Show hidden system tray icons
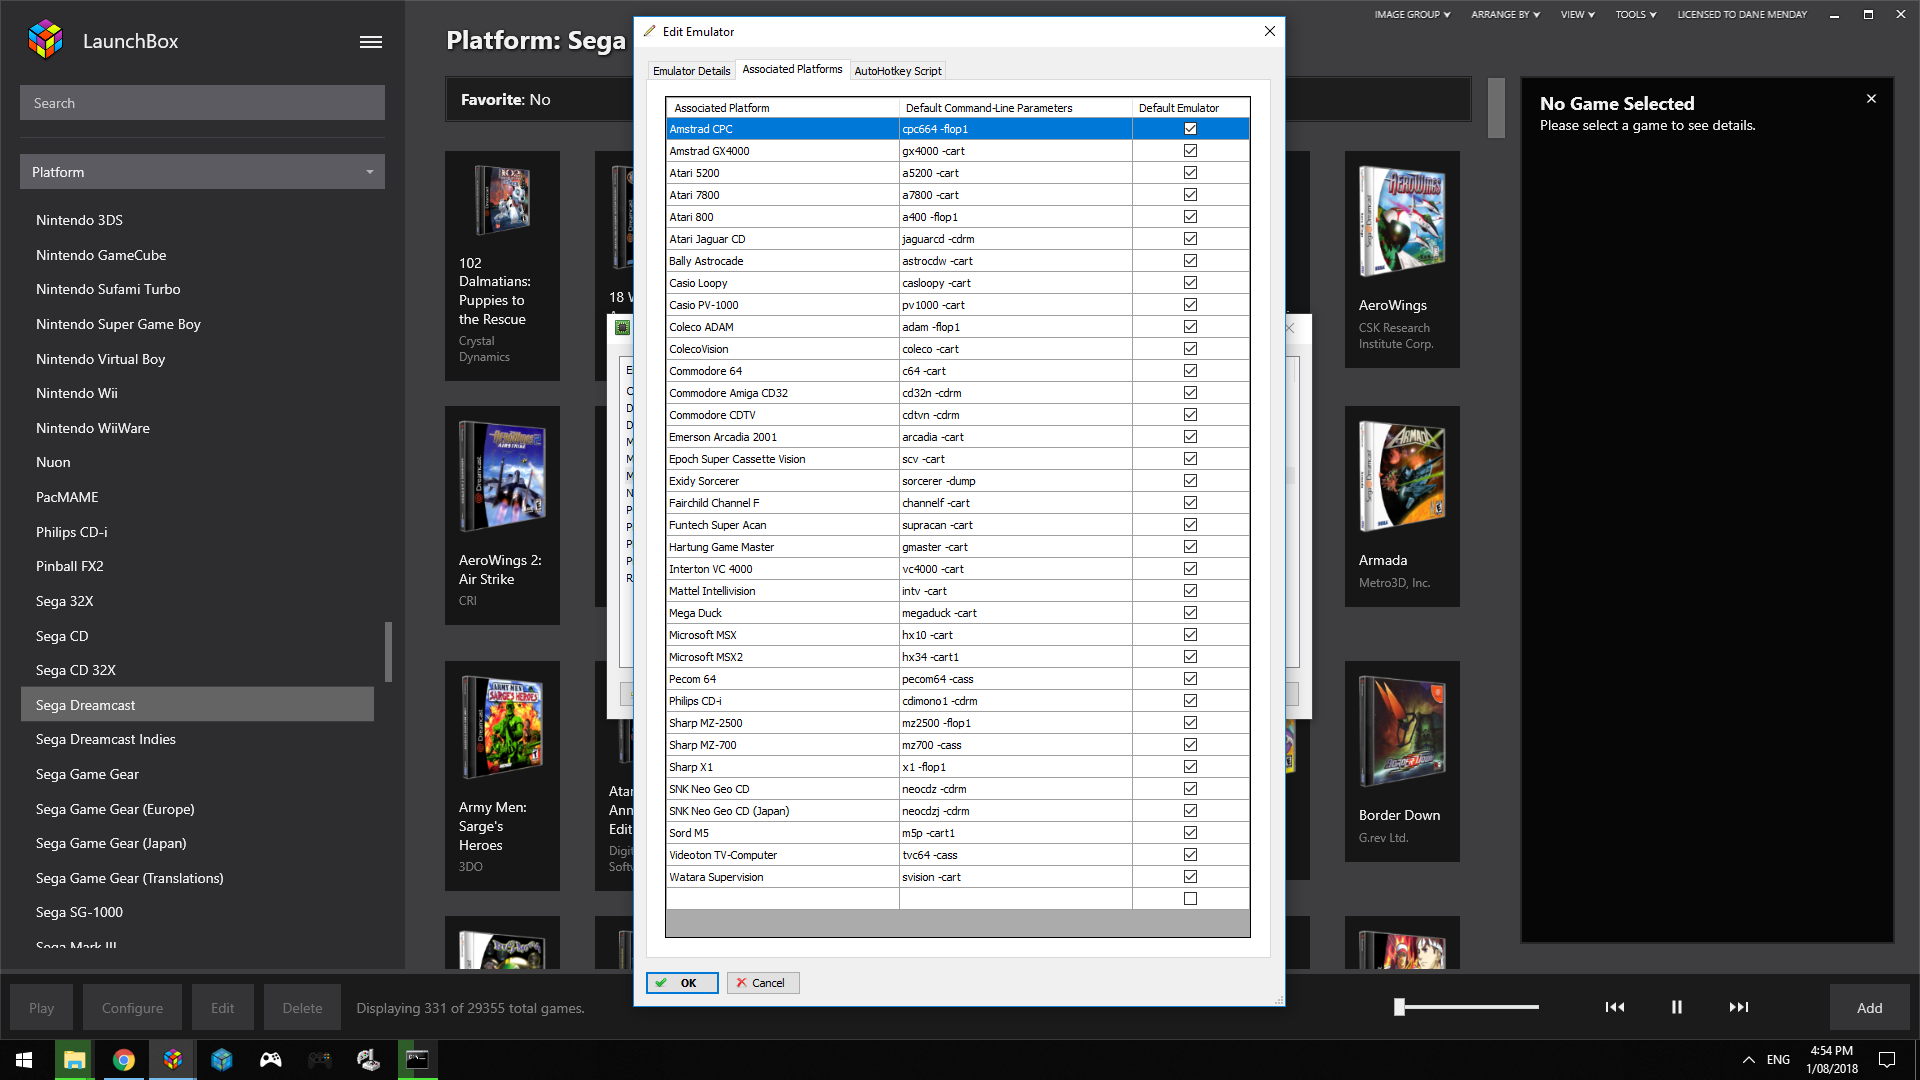This screenshot has height=1080, width=1920. point(1748,1060)
